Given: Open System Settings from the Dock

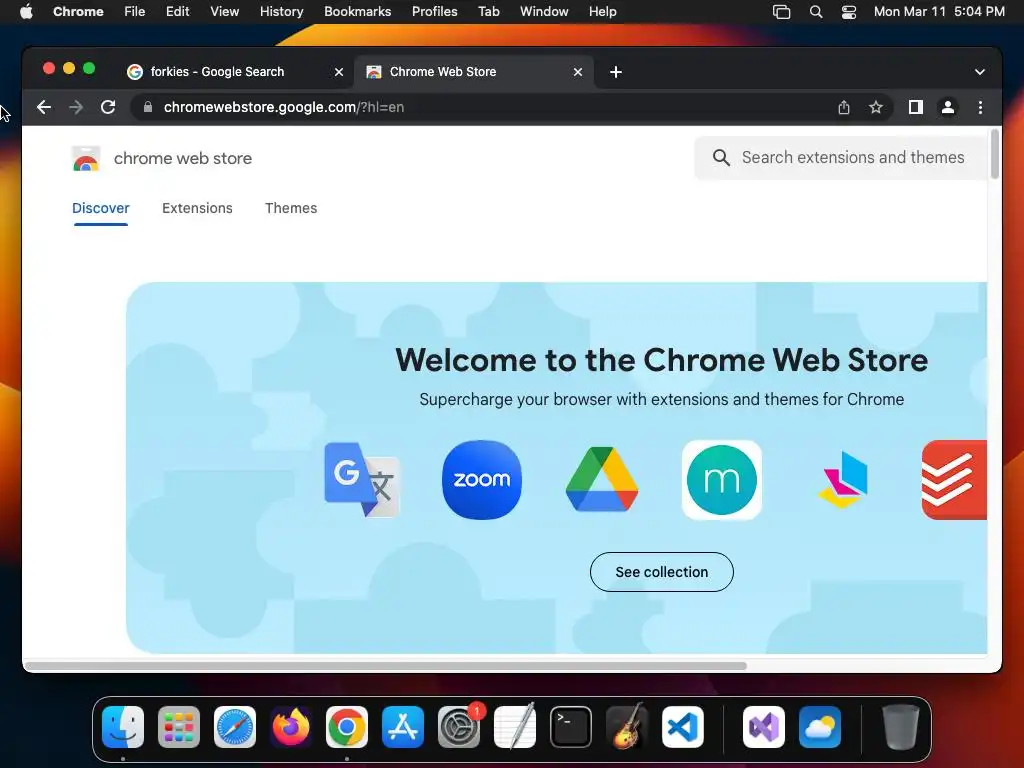Looking at the screenshot, I should pyautogui.click(x=458, y=727).
